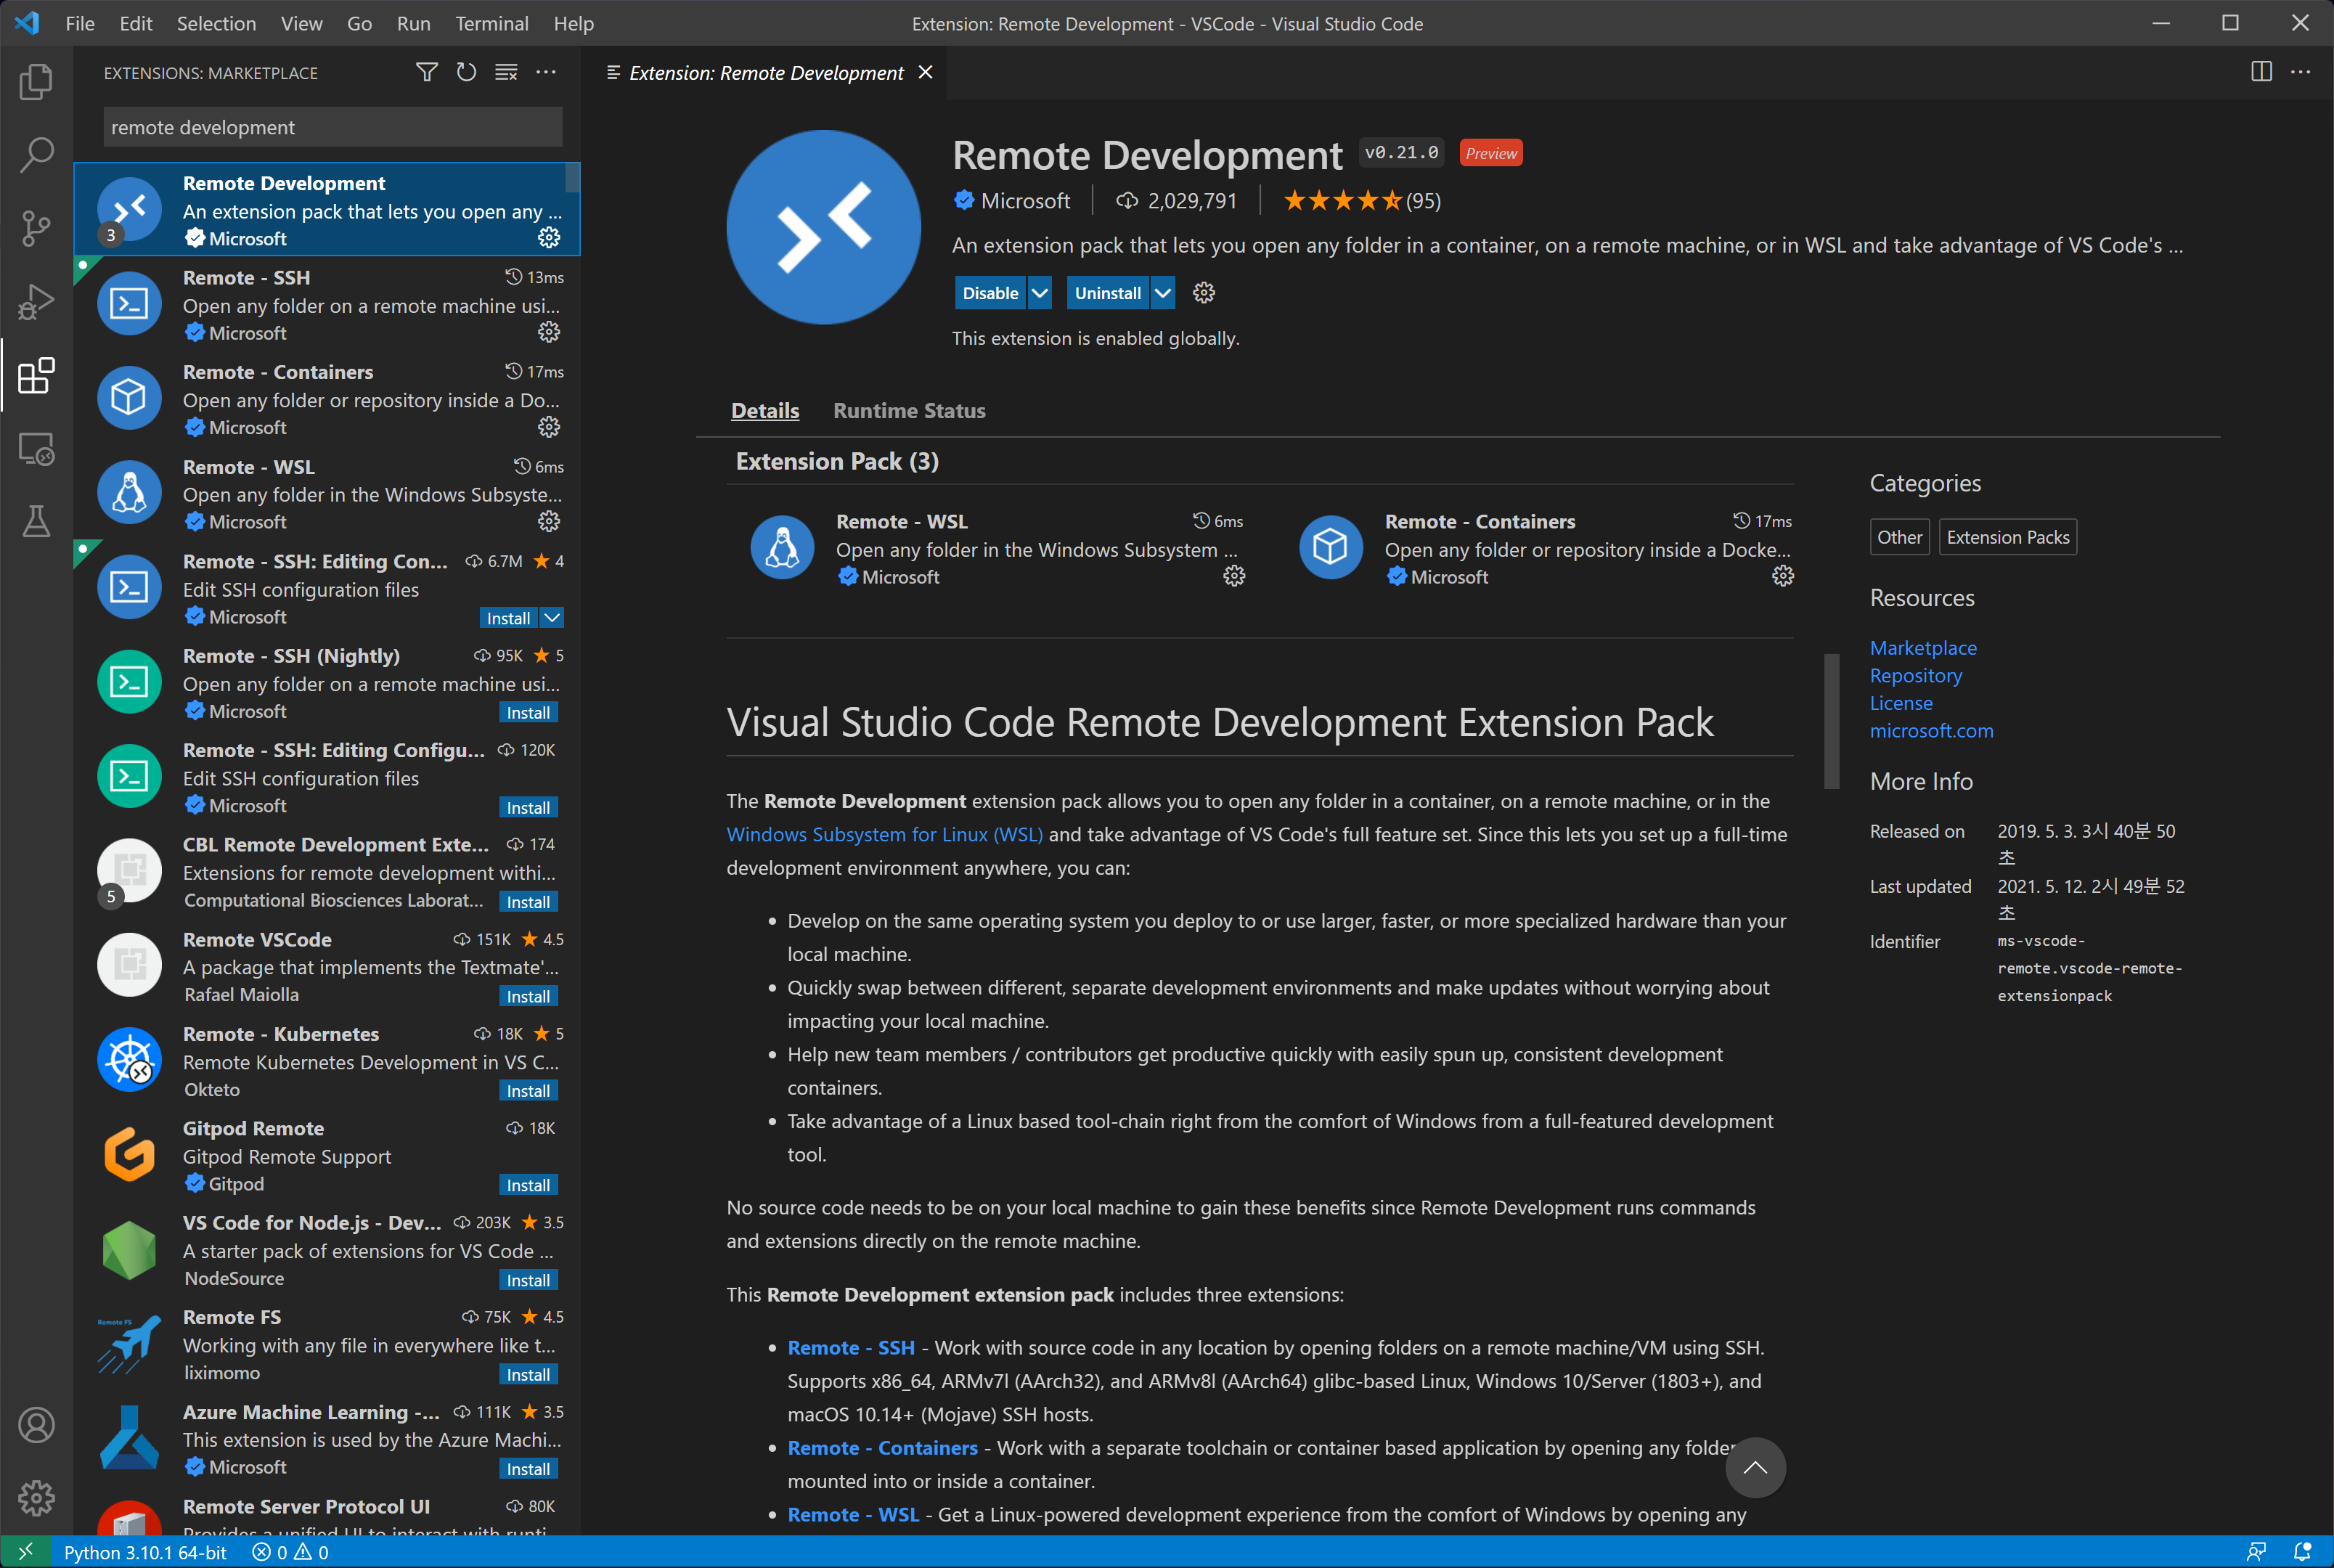The height and width of the screenshot is (1568, 2334).
Task: Open the Explorer view in activity bar
Action: click(x=36, y=82)
